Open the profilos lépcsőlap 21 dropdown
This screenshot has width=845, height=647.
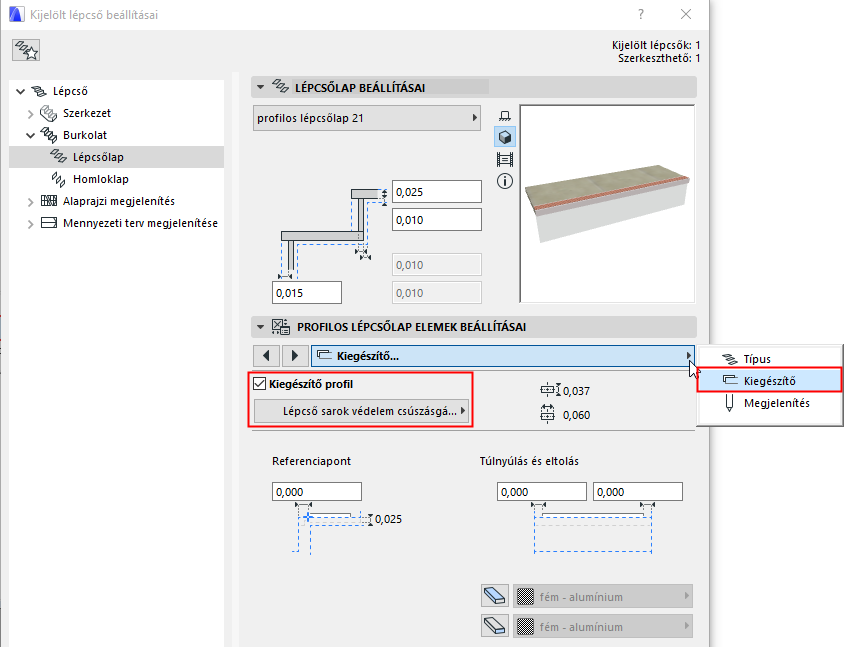pos(366,118)
